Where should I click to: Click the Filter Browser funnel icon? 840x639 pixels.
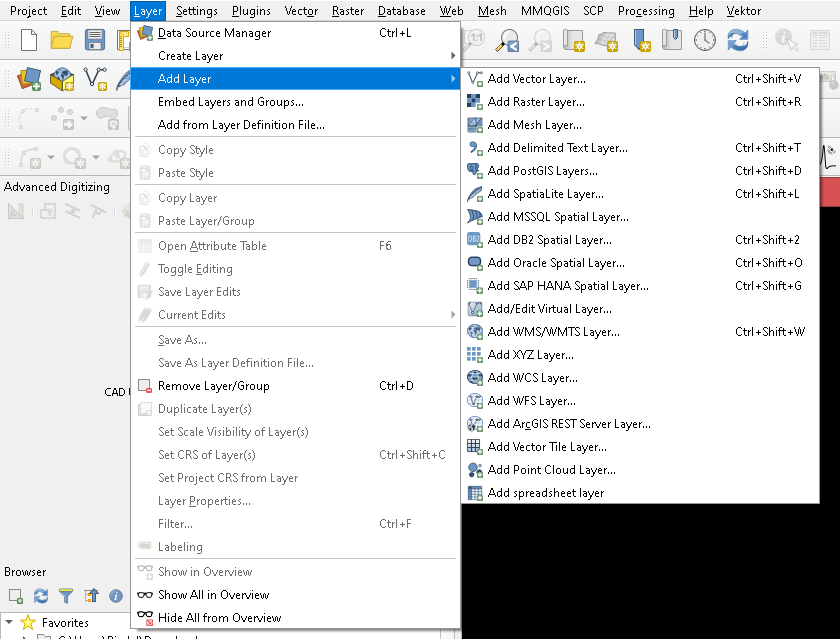(66, 596)
